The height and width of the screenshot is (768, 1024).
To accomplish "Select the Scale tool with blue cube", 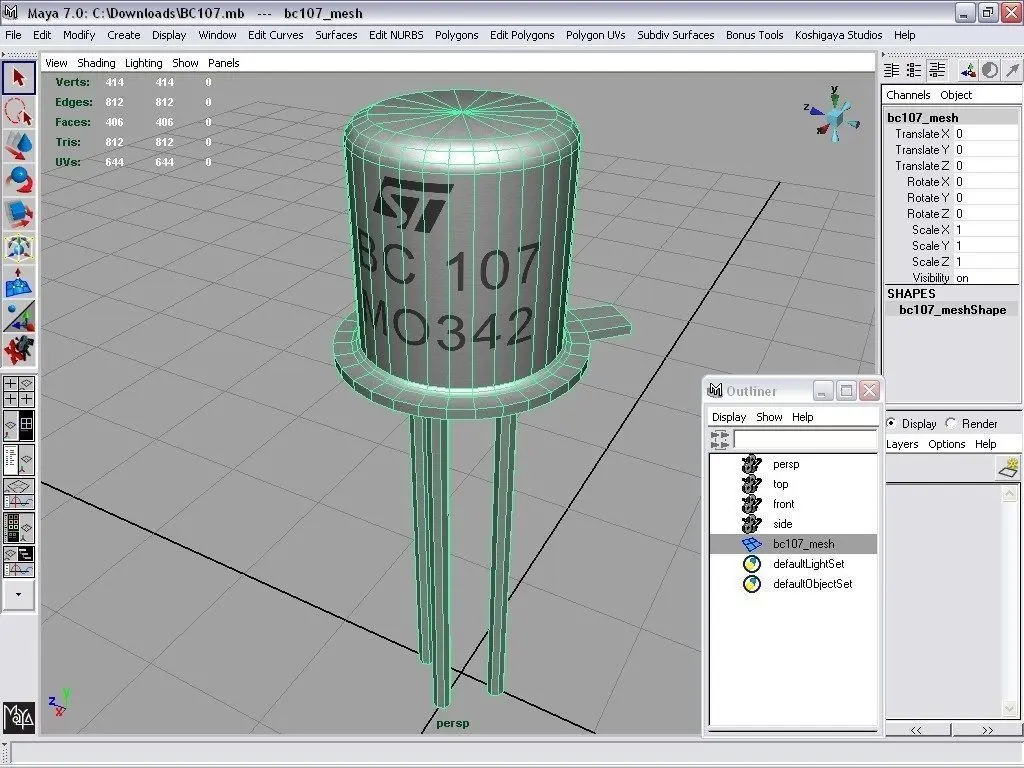I will coord(18,214).
